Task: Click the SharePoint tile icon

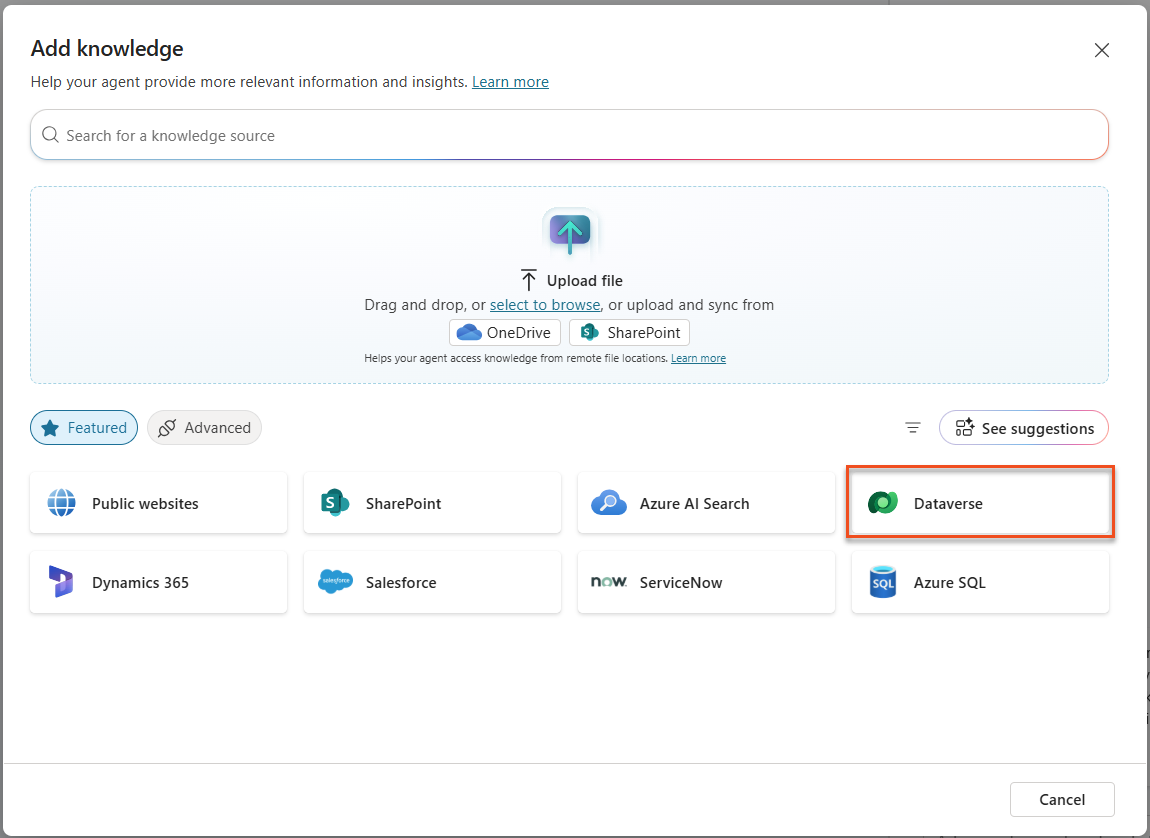Action: (x=335, y=503)
